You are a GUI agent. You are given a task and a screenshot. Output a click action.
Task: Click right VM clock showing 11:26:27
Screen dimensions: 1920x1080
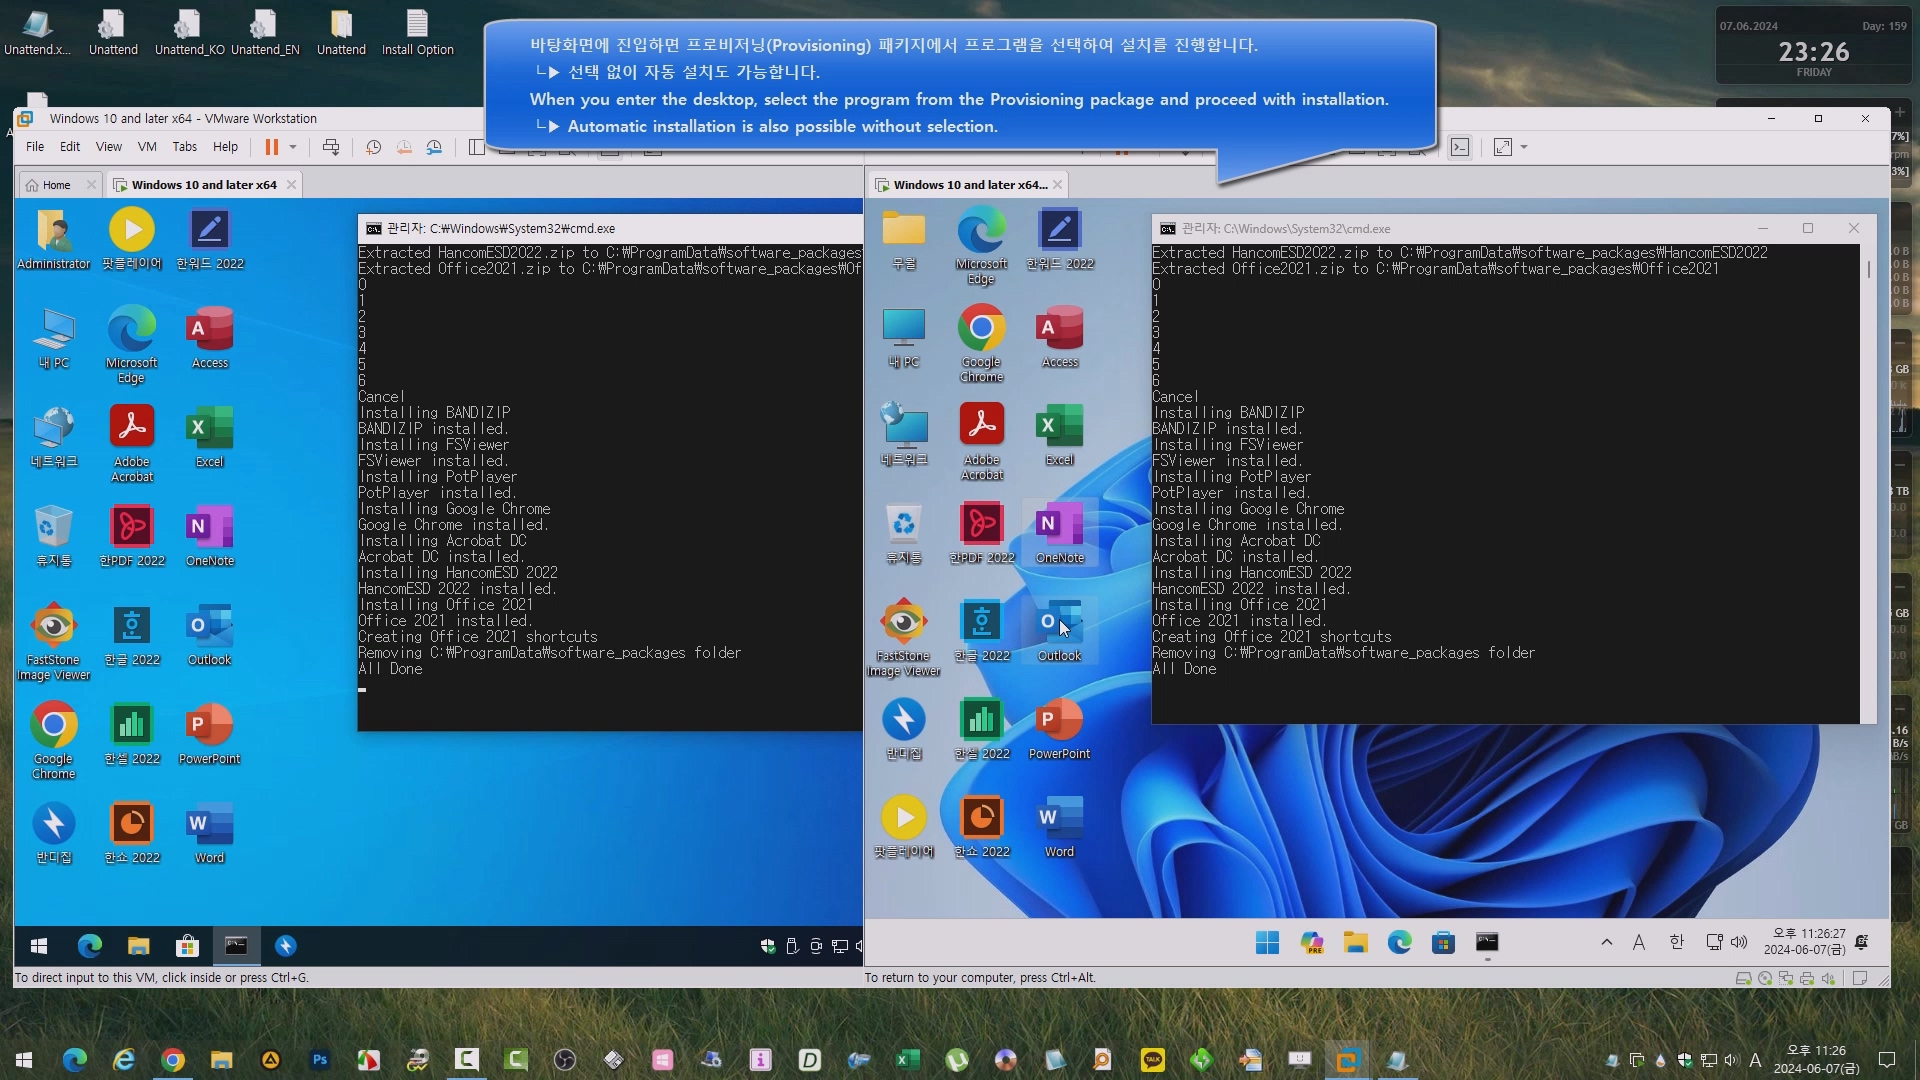(1805, 942)
